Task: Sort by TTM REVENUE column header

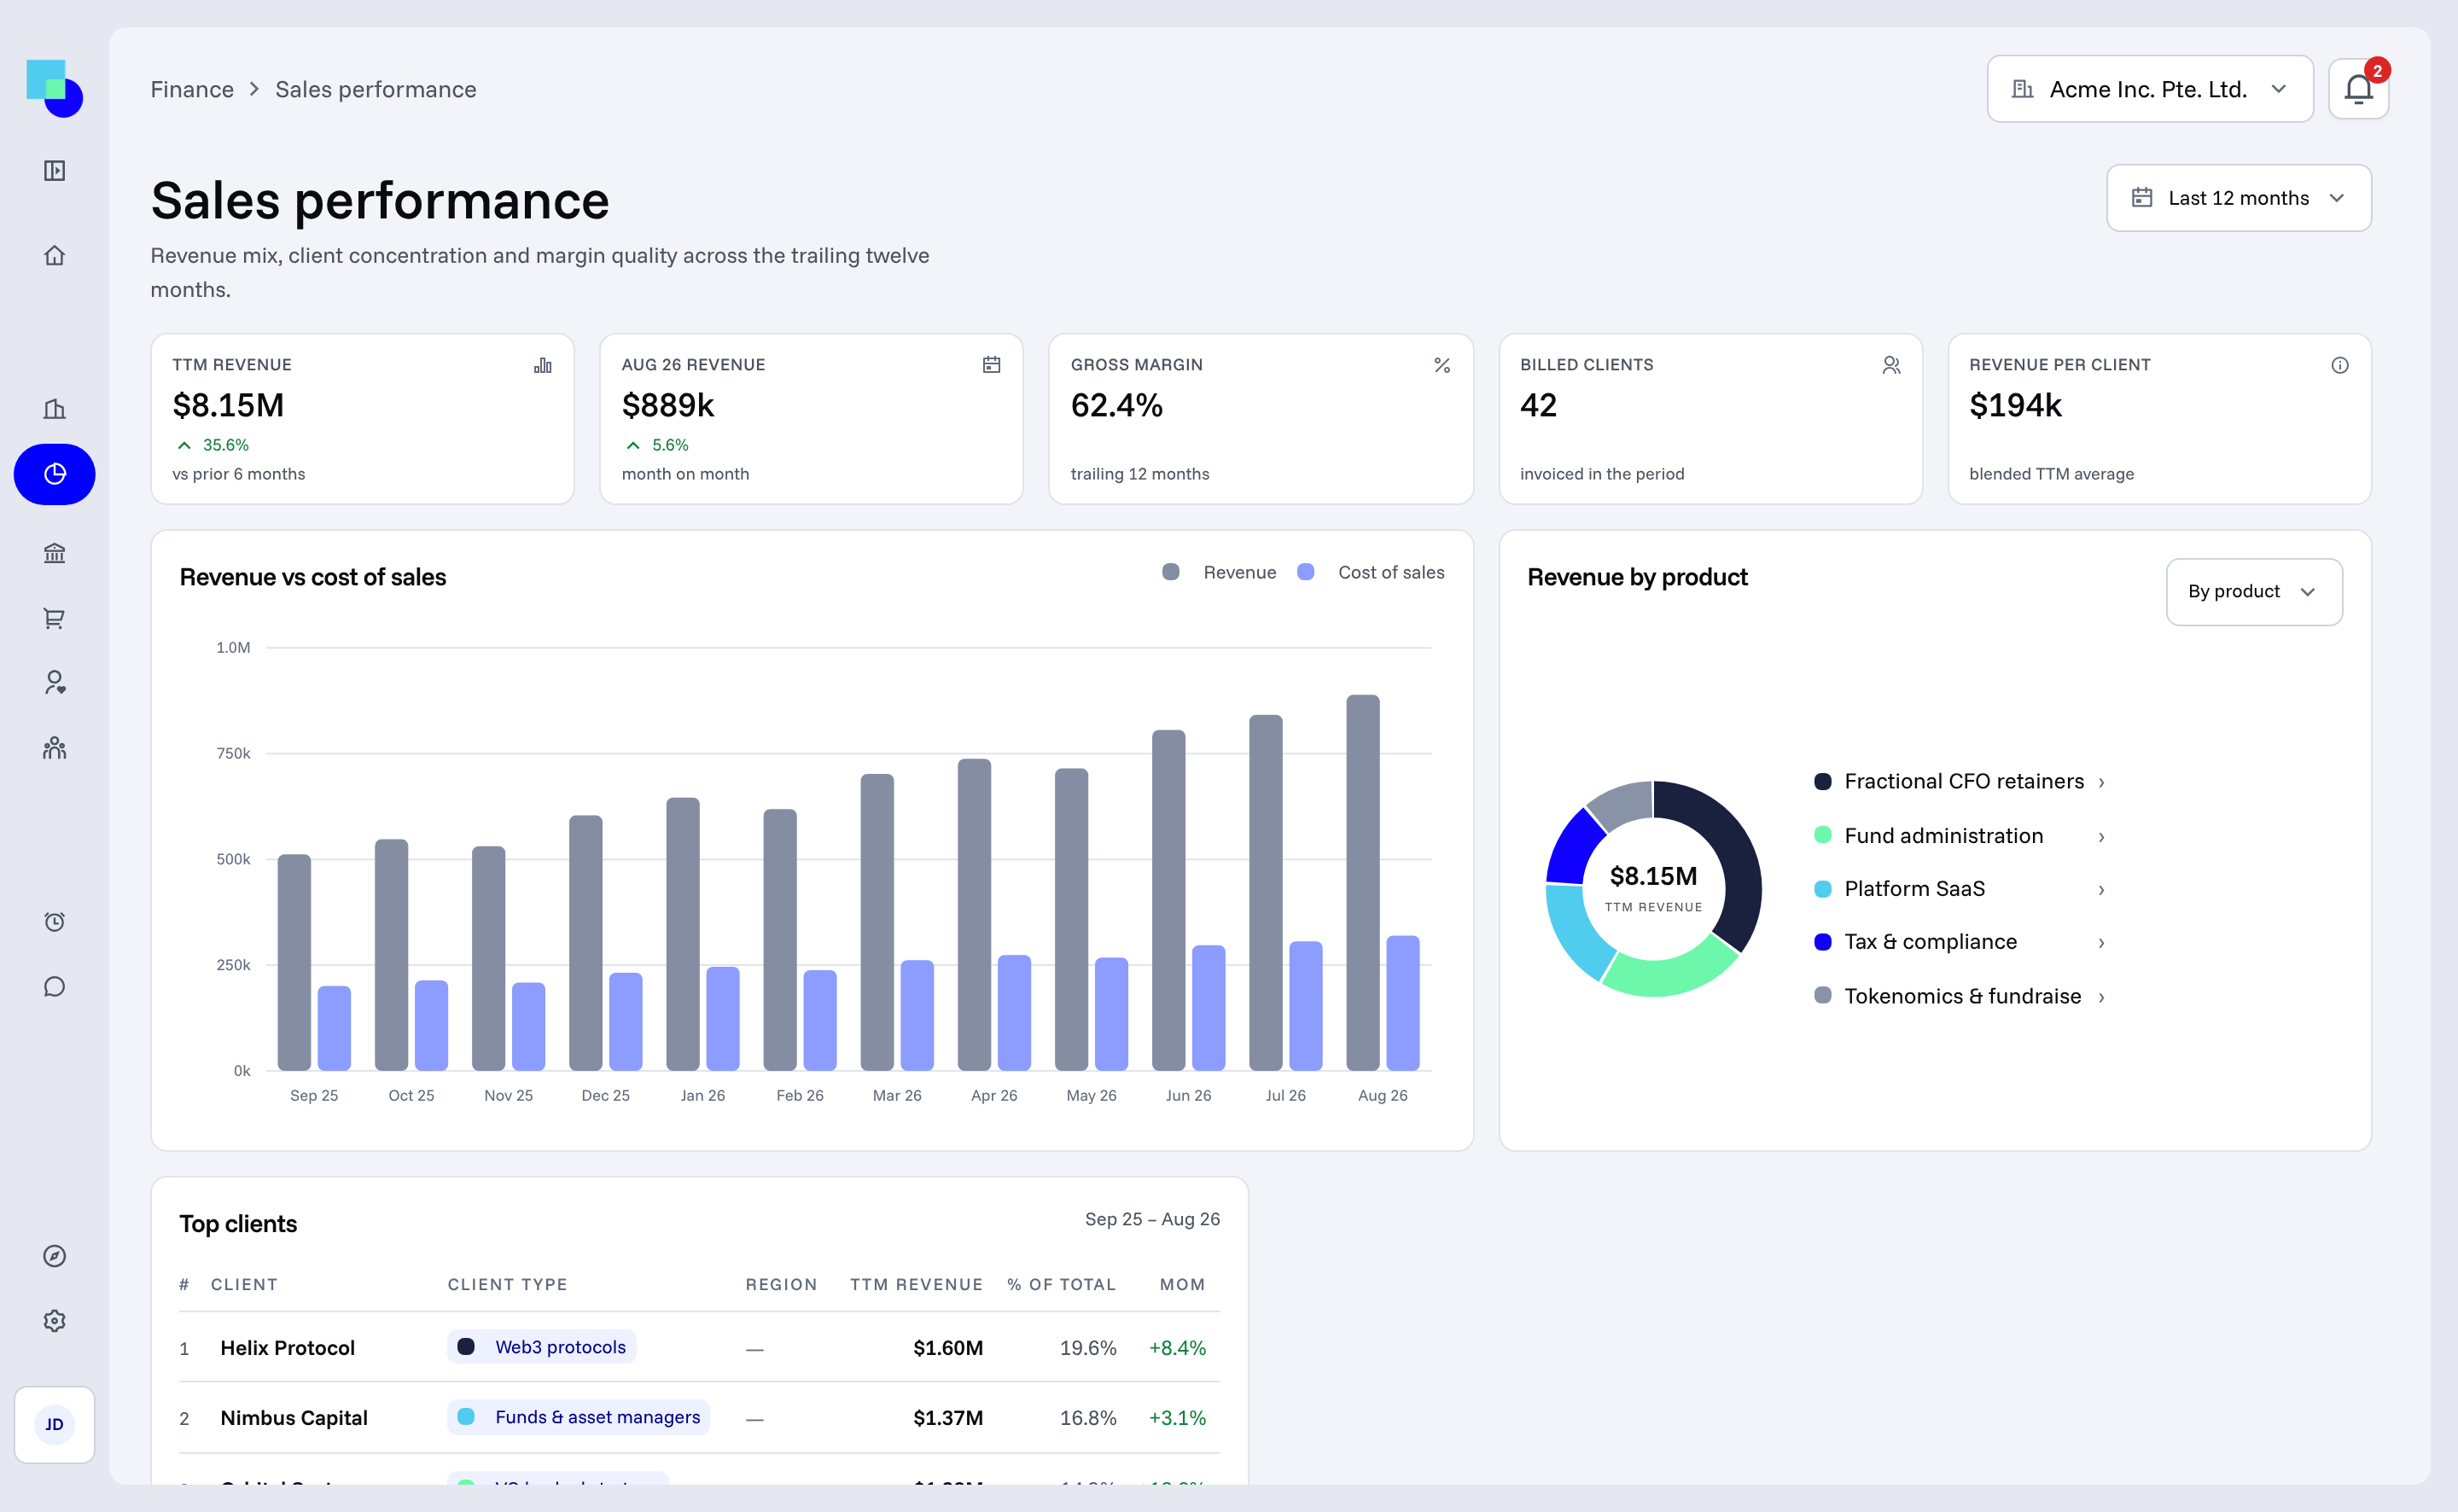Action: (x=916, y=1284)
